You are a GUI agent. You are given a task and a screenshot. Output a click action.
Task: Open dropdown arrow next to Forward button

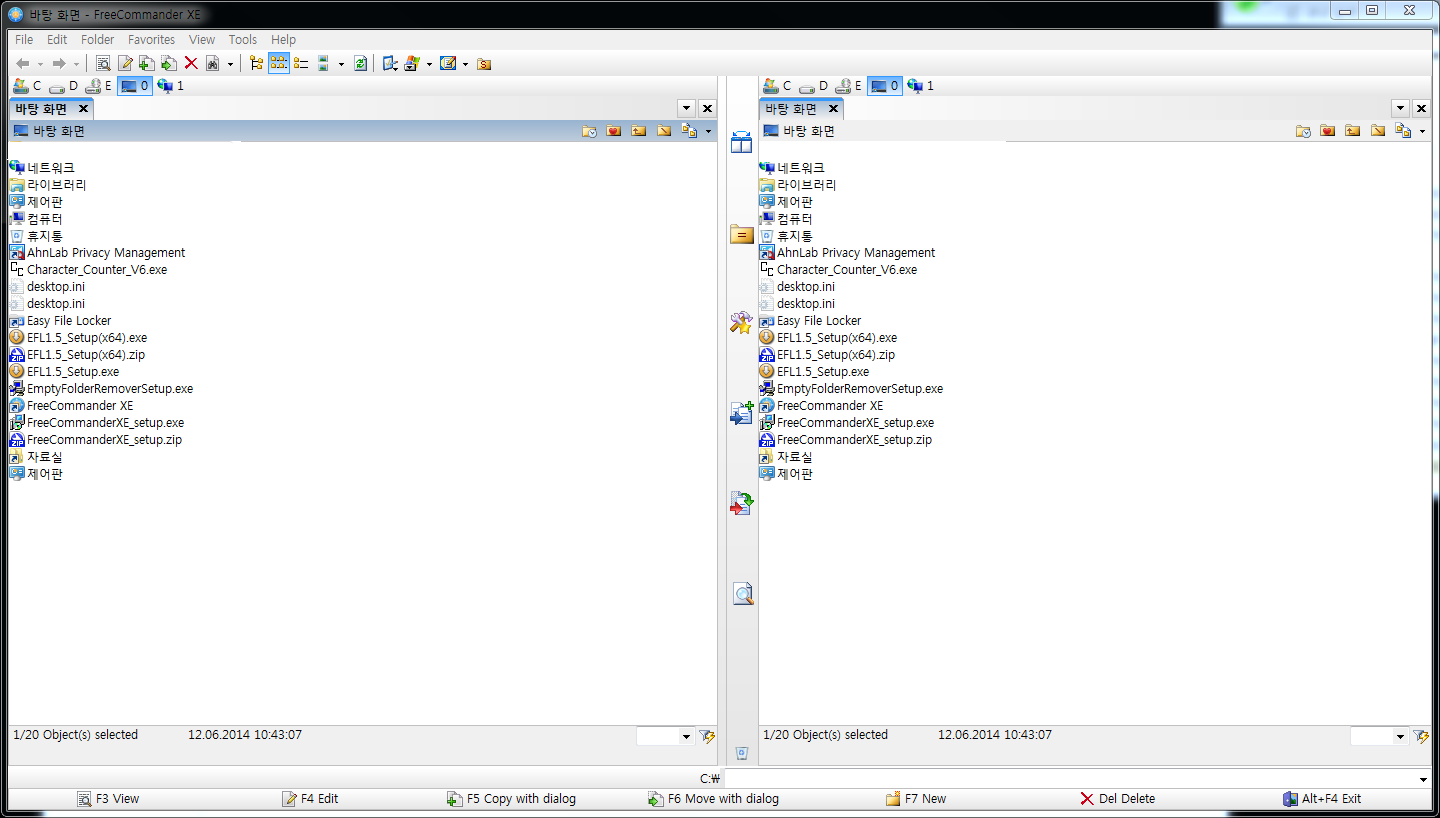coord(76,64)
